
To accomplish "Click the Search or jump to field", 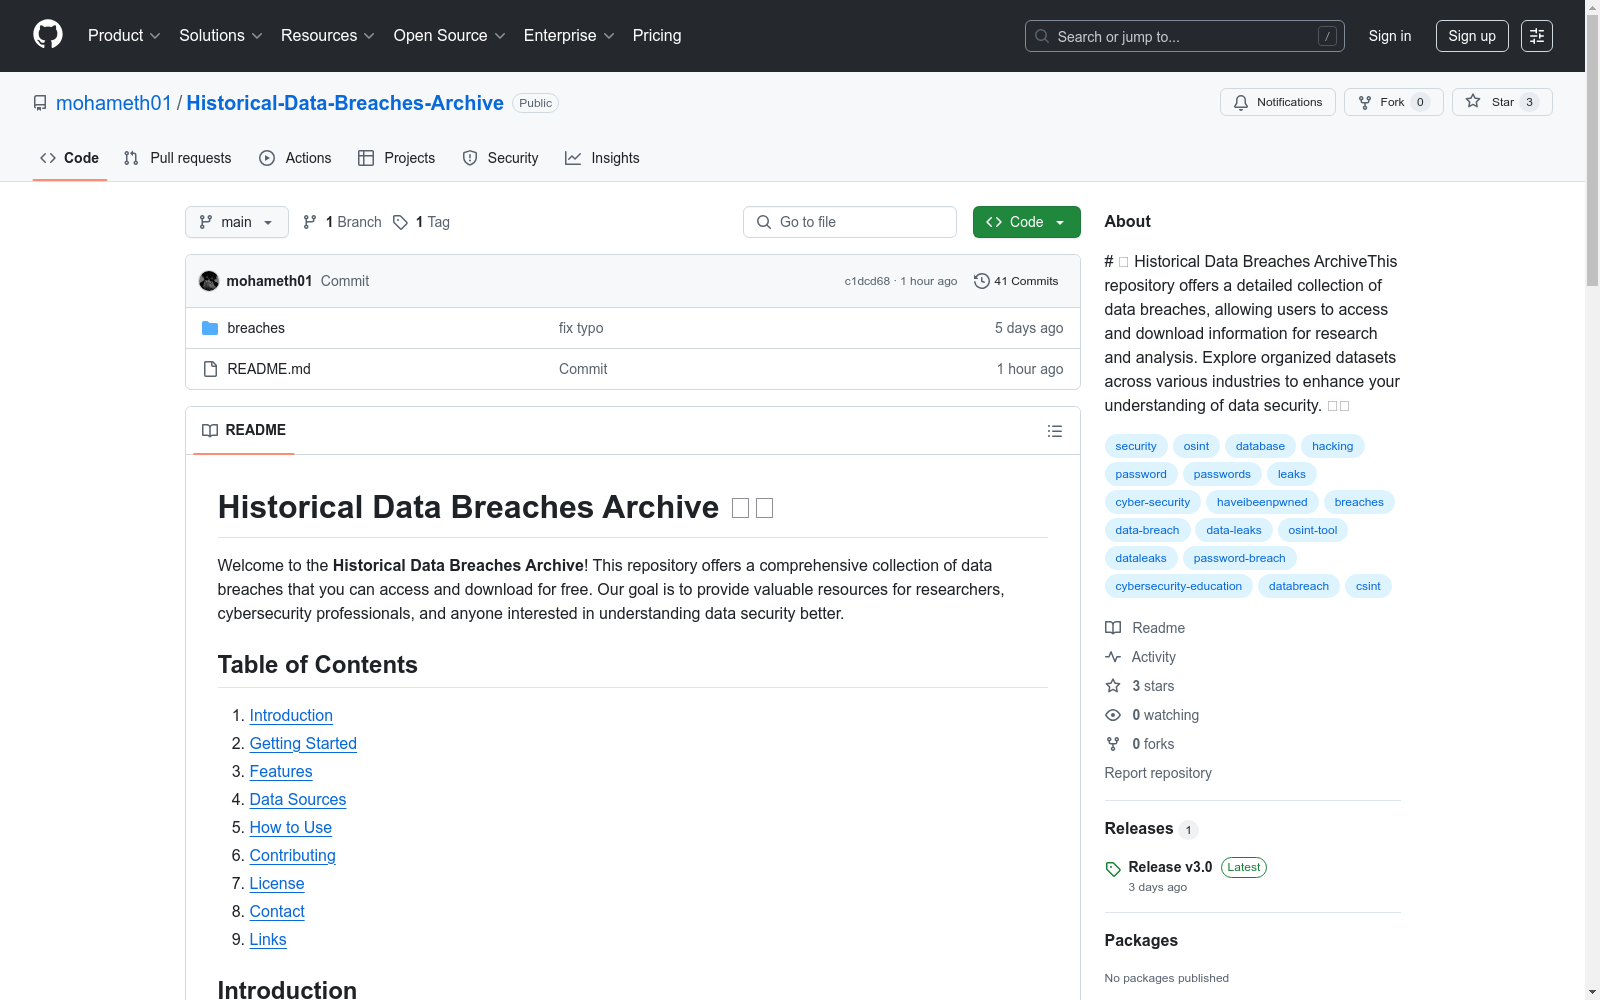I will (1185, 36).
